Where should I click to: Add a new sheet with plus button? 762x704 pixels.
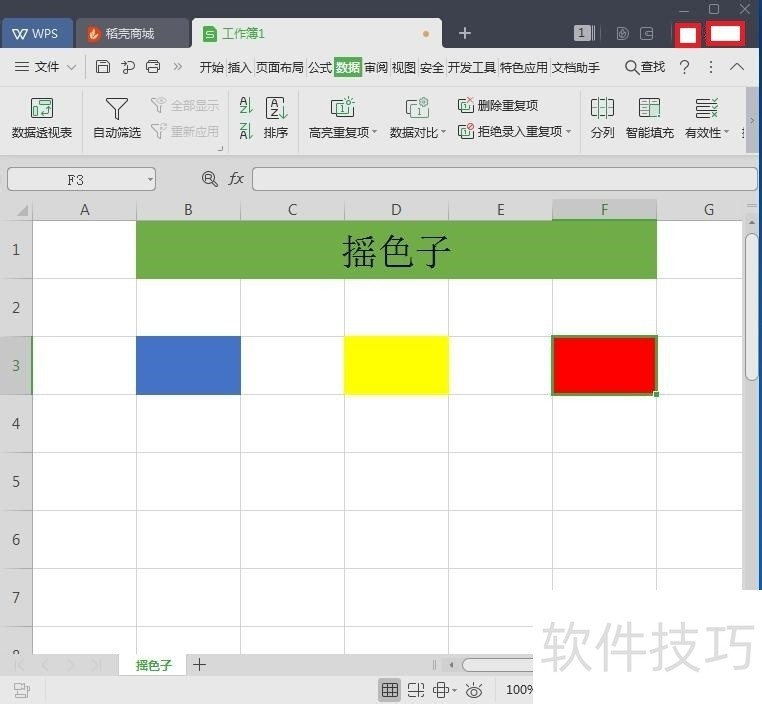pyautogui.click(x=199, y=665)
